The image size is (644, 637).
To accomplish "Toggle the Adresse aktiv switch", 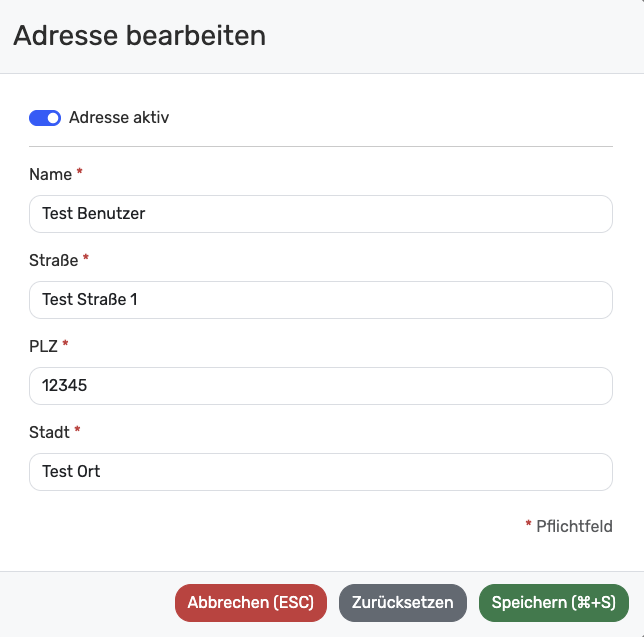I will [45, 118].
